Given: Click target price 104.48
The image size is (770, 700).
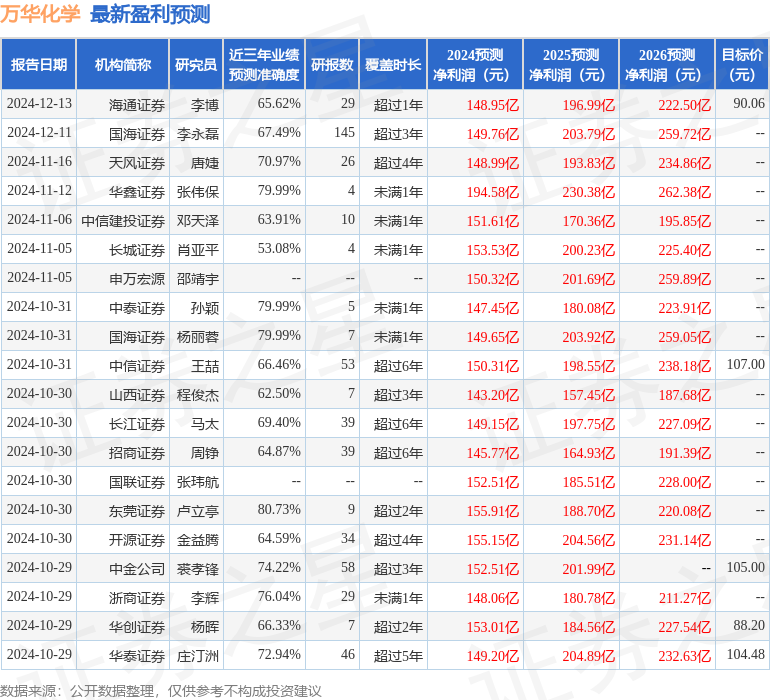Looking at the screenshot, I should (x=745, y=654).
